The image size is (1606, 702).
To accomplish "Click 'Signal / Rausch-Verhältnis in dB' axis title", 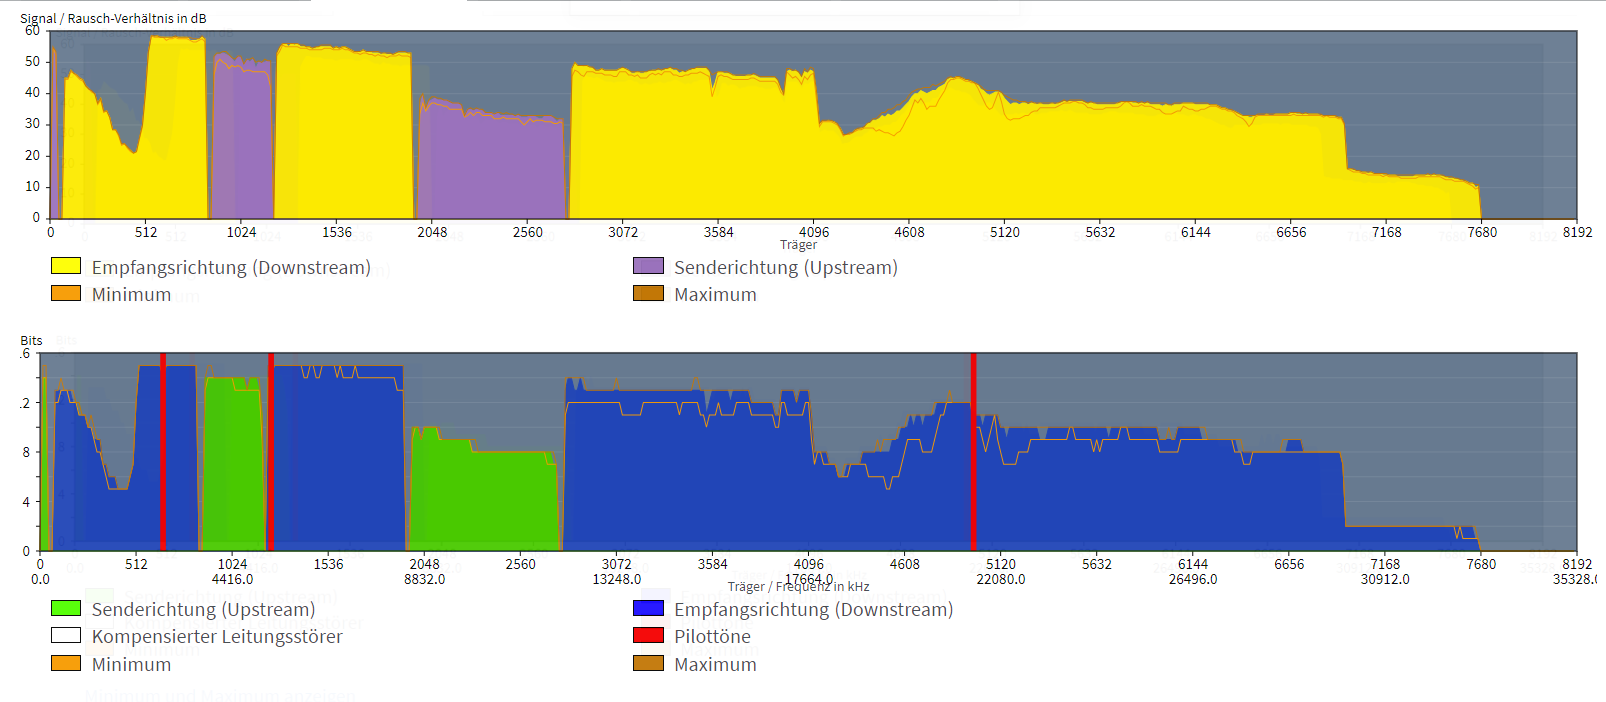I will pyautogui.click(x=113, y=18).
